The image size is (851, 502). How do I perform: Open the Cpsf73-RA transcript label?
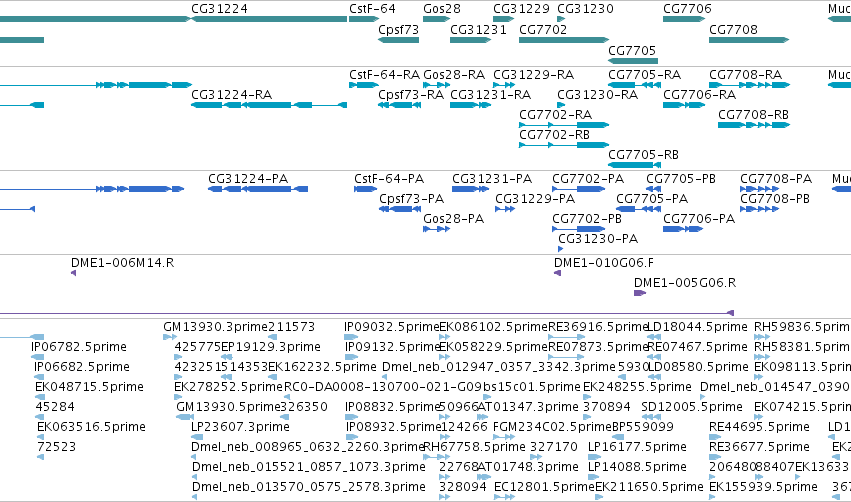click(411, 94)
